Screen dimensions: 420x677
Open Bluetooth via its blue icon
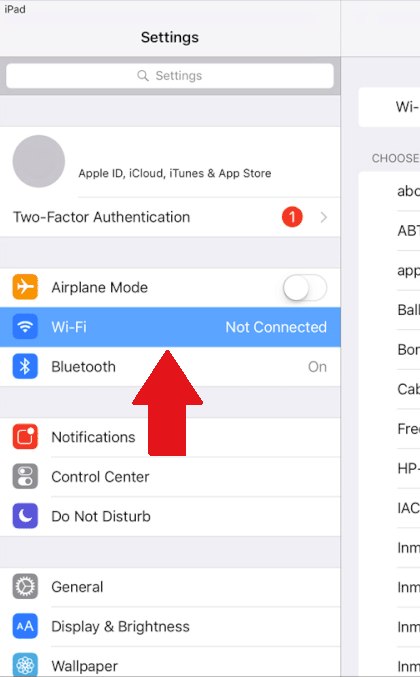[x=25, y=366]
